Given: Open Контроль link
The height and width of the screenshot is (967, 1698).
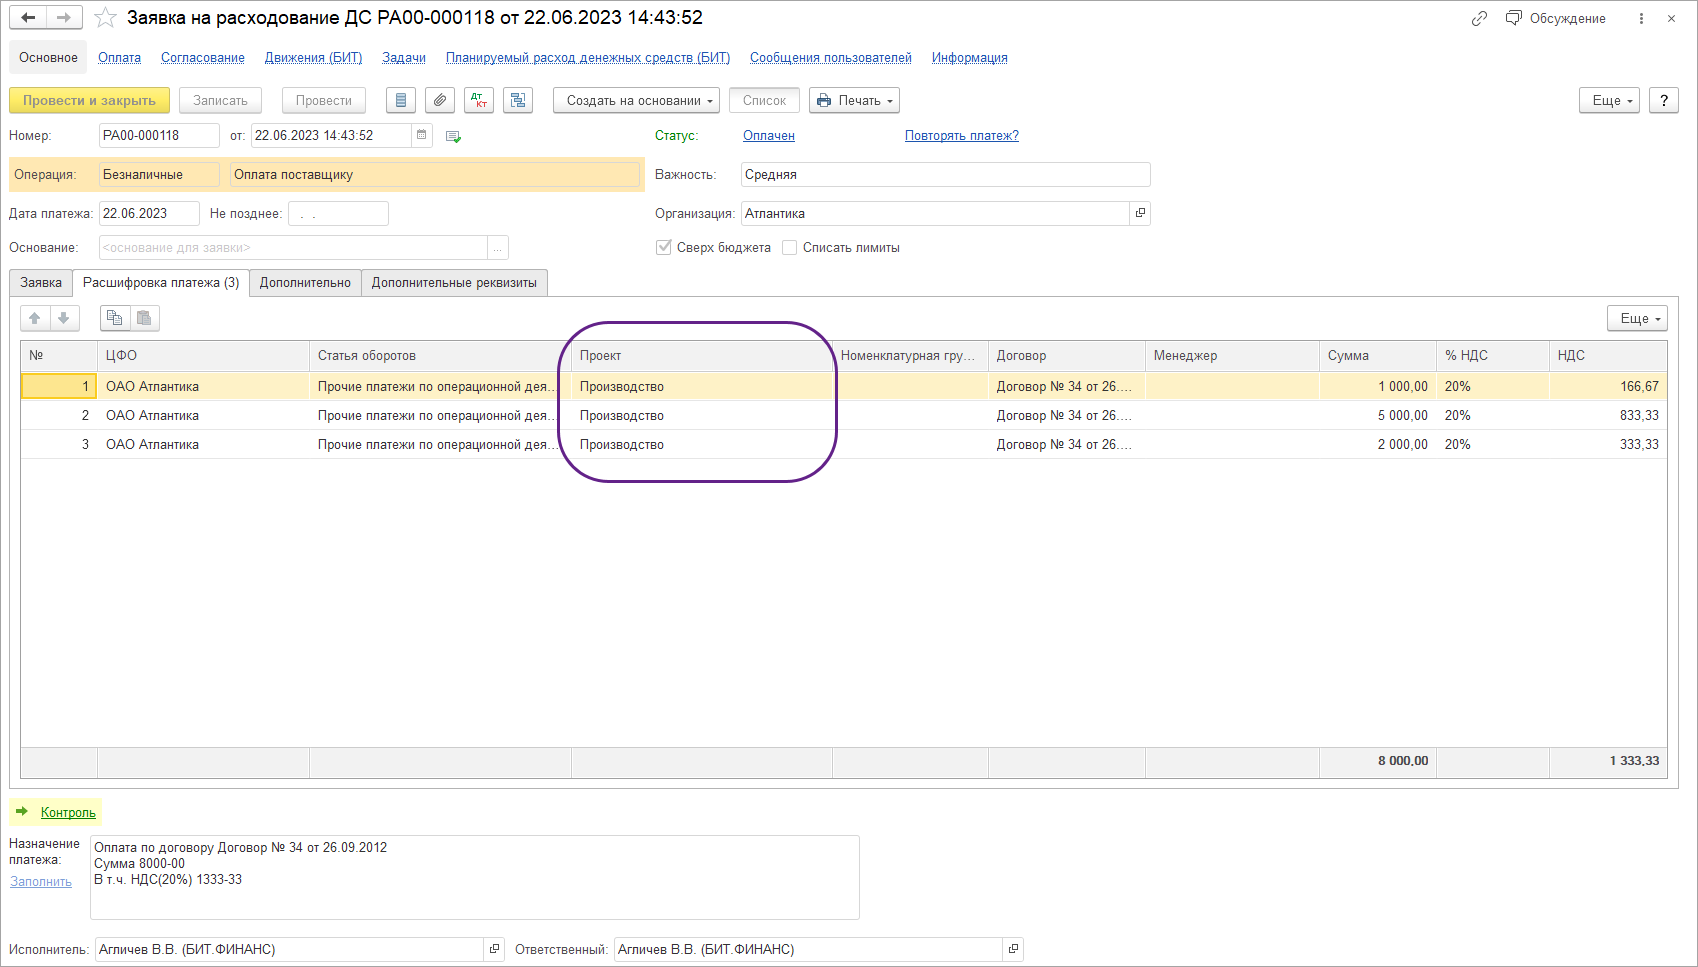Looking at the screenshot, I should (x=68, y=812).
